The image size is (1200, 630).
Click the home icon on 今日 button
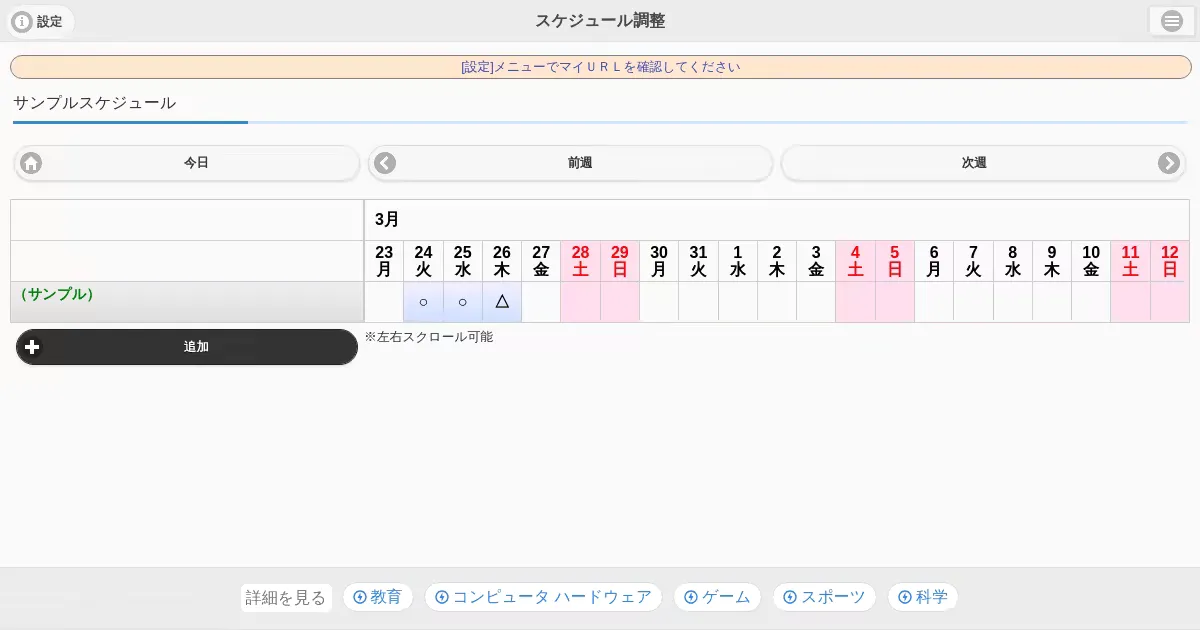point(32,163)
